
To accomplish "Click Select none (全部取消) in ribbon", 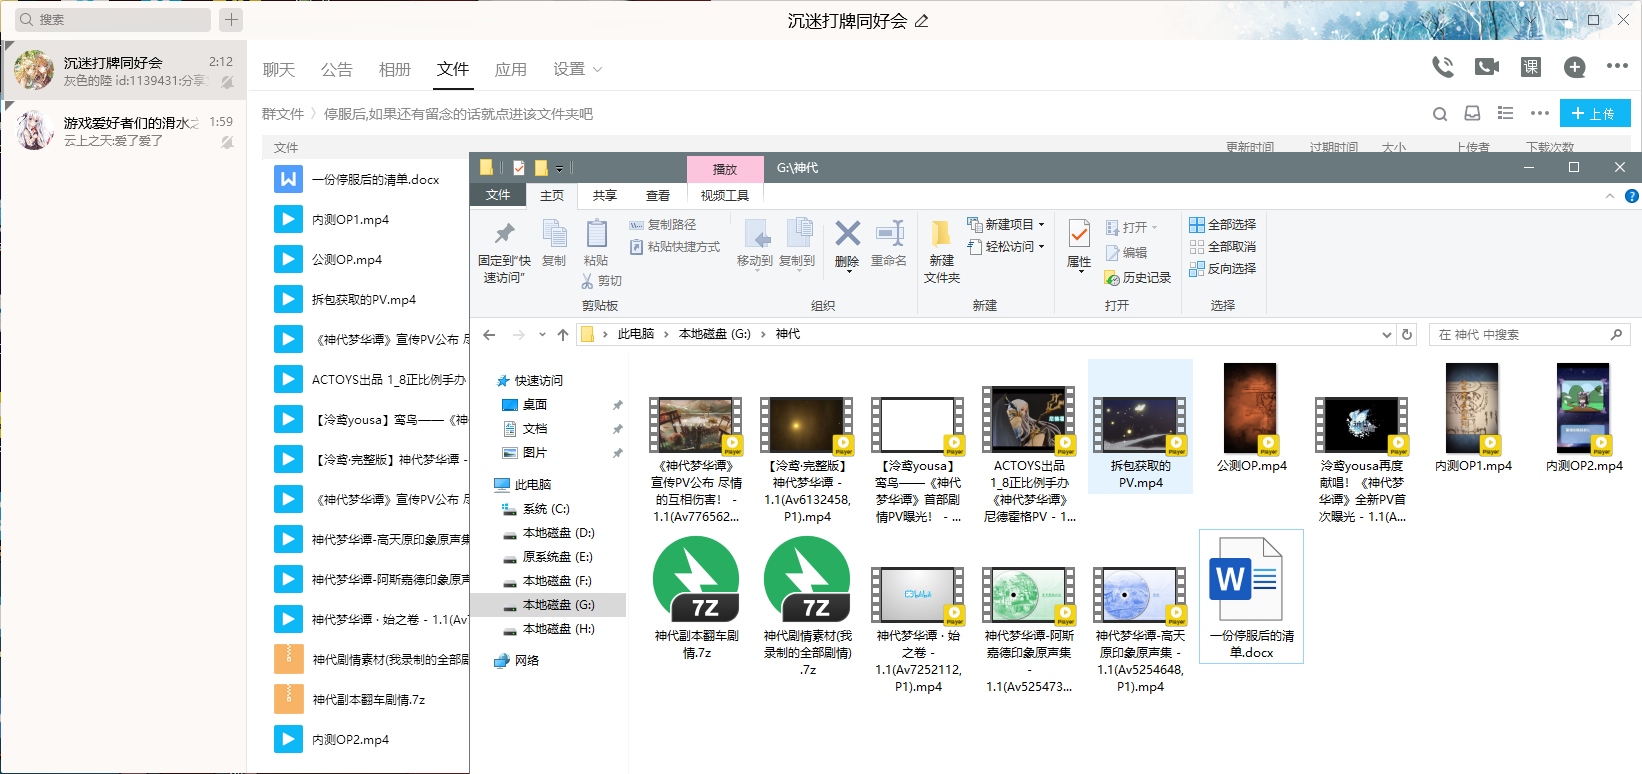I will (1222, 247).
